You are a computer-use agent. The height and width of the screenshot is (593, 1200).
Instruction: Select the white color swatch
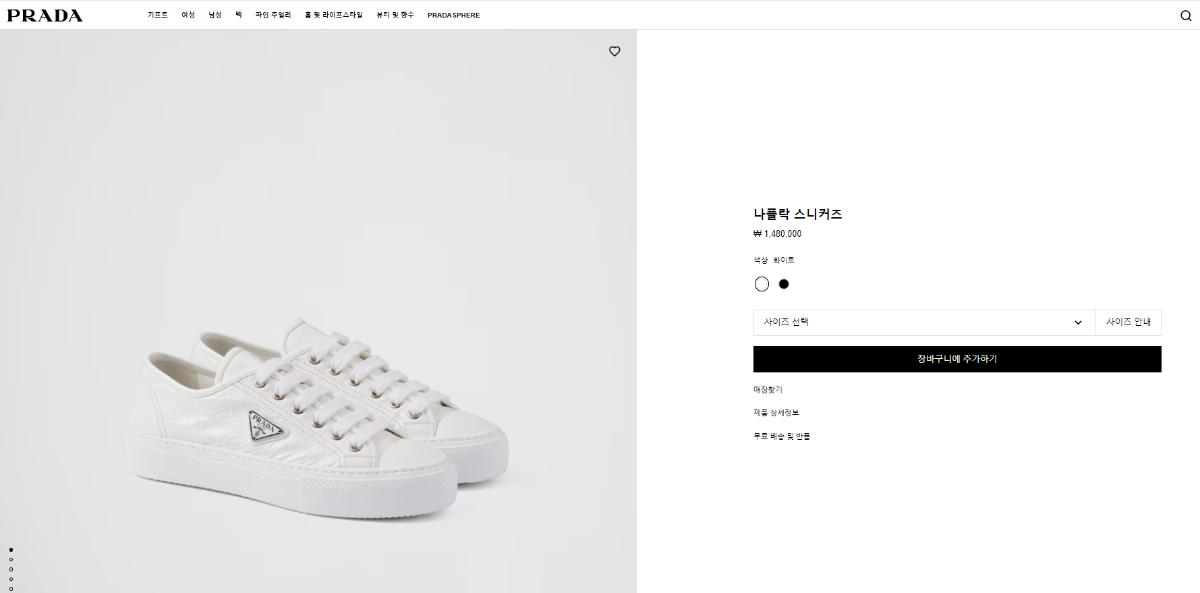pos(762,284)
